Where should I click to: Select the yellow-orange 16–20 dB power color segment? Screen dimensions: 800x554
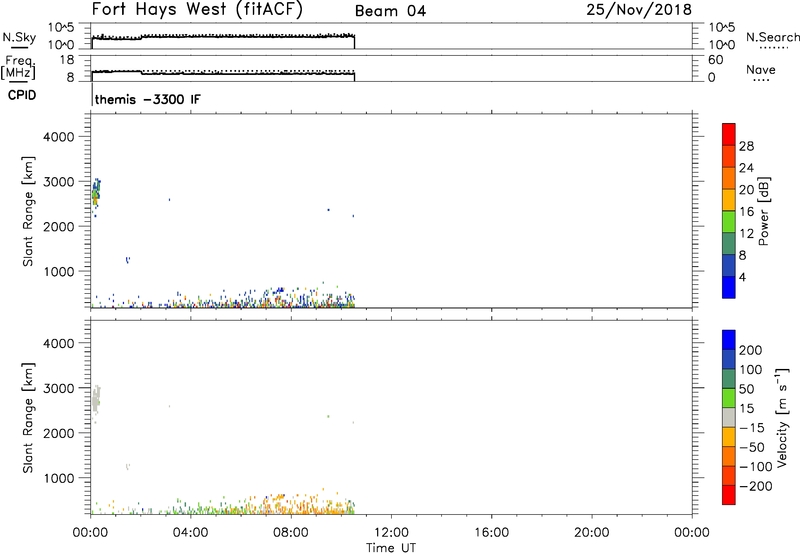coord(729,200)
